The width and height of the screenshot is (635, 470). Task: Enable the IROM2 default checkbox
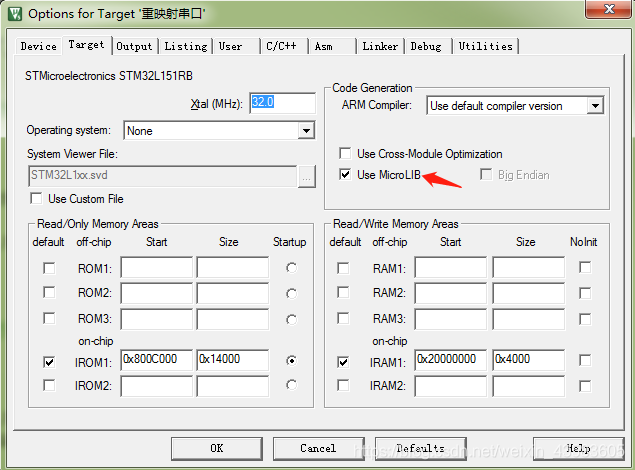tap(49, 385)
